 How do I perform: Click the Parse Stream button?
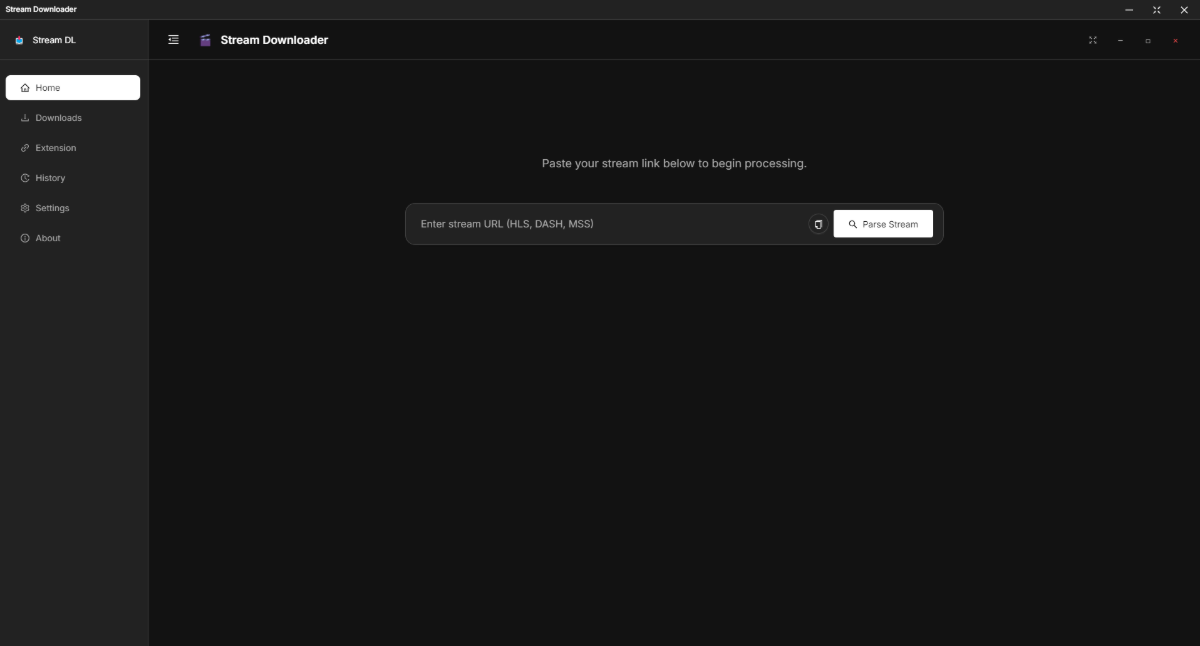click(883, 224)
